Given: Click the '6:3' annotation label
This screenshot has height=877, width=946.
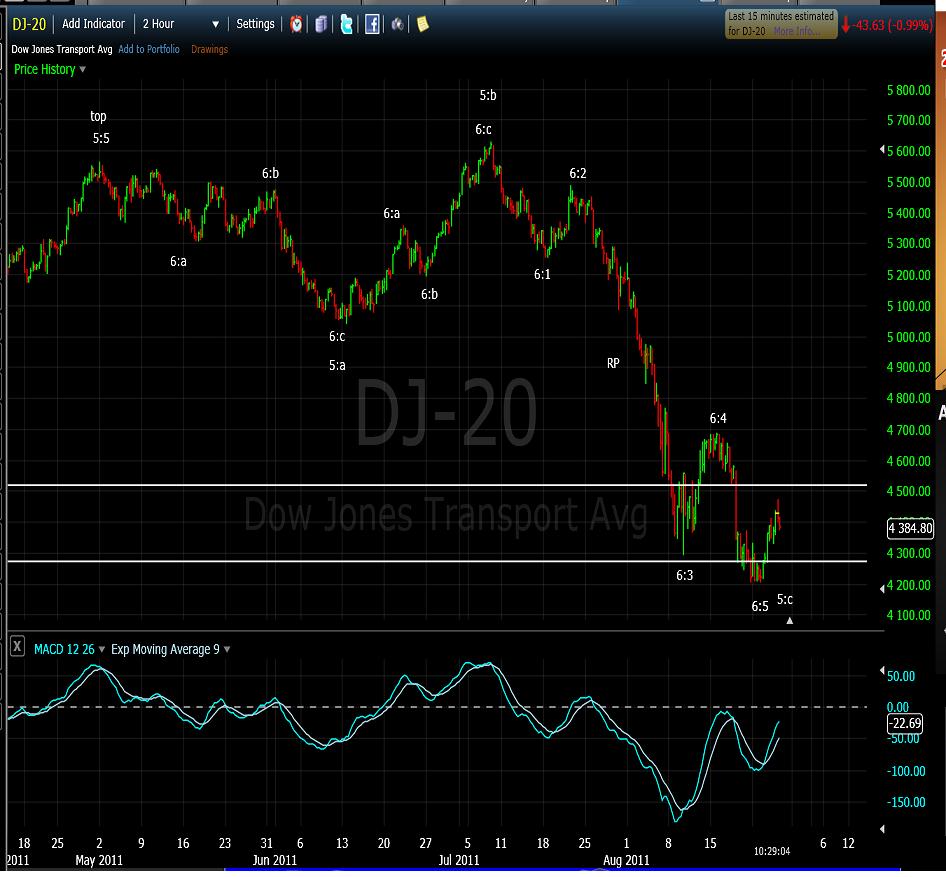Looking at the screenshot, I should click(x=685, y=575).
